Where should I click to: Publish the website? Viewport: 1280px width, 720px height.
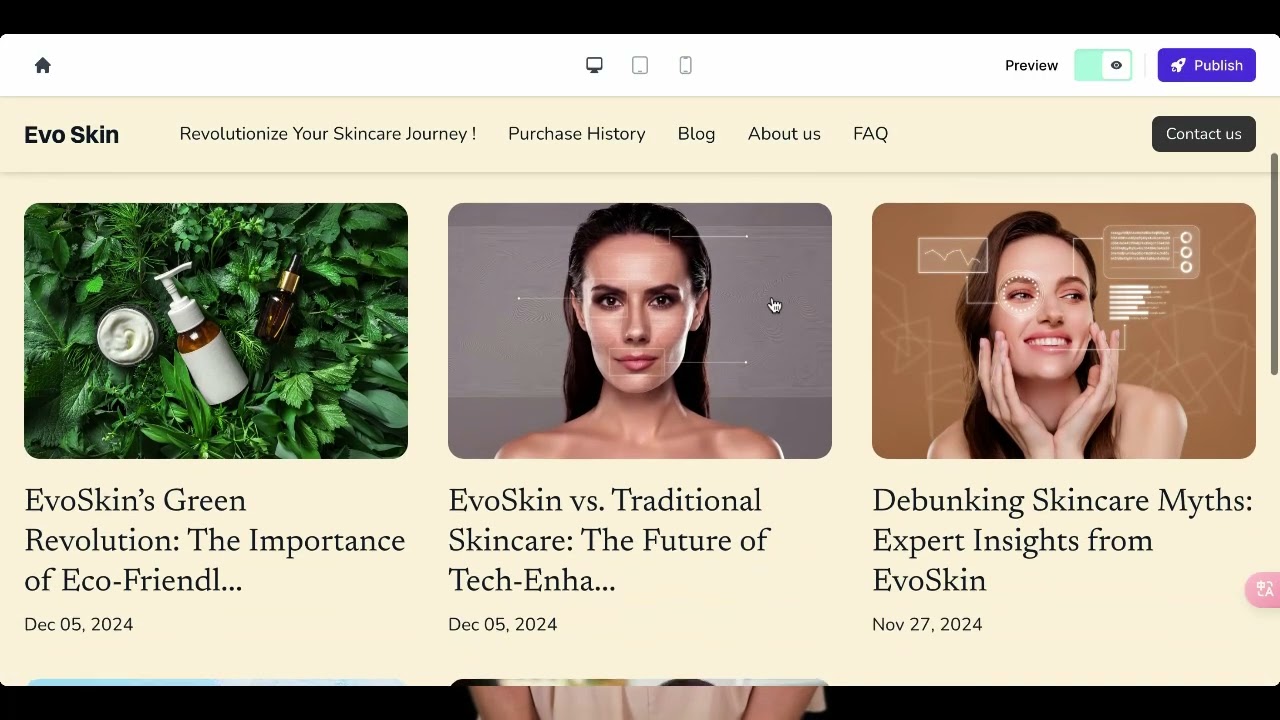click(1207, 65)
